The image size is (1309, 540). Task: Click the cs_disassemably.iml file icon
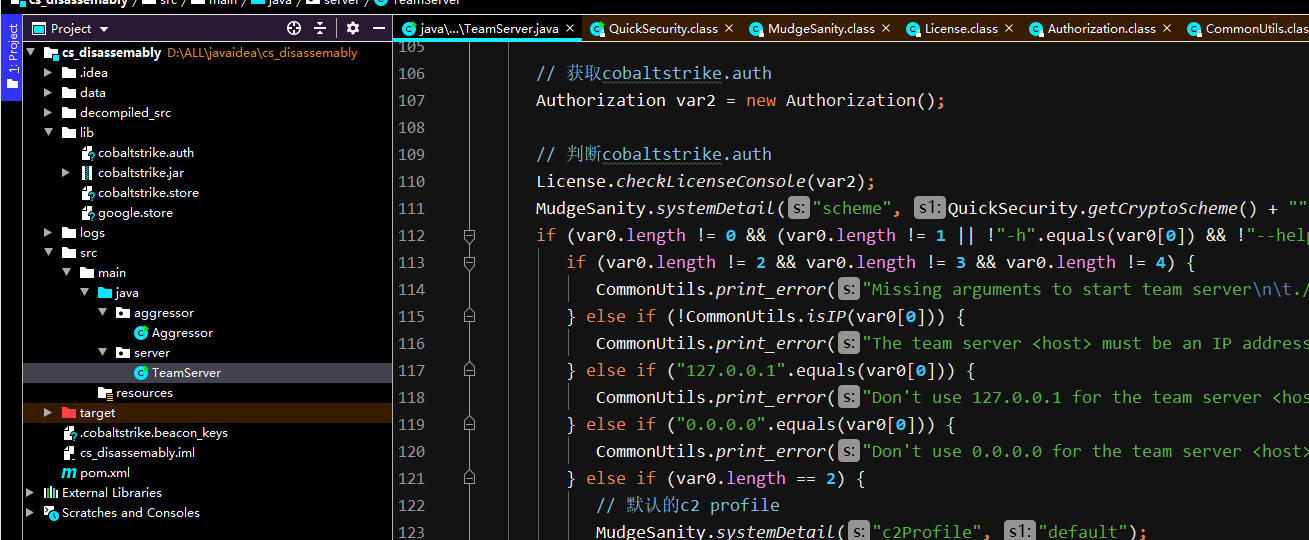click(x=70, y=453)
